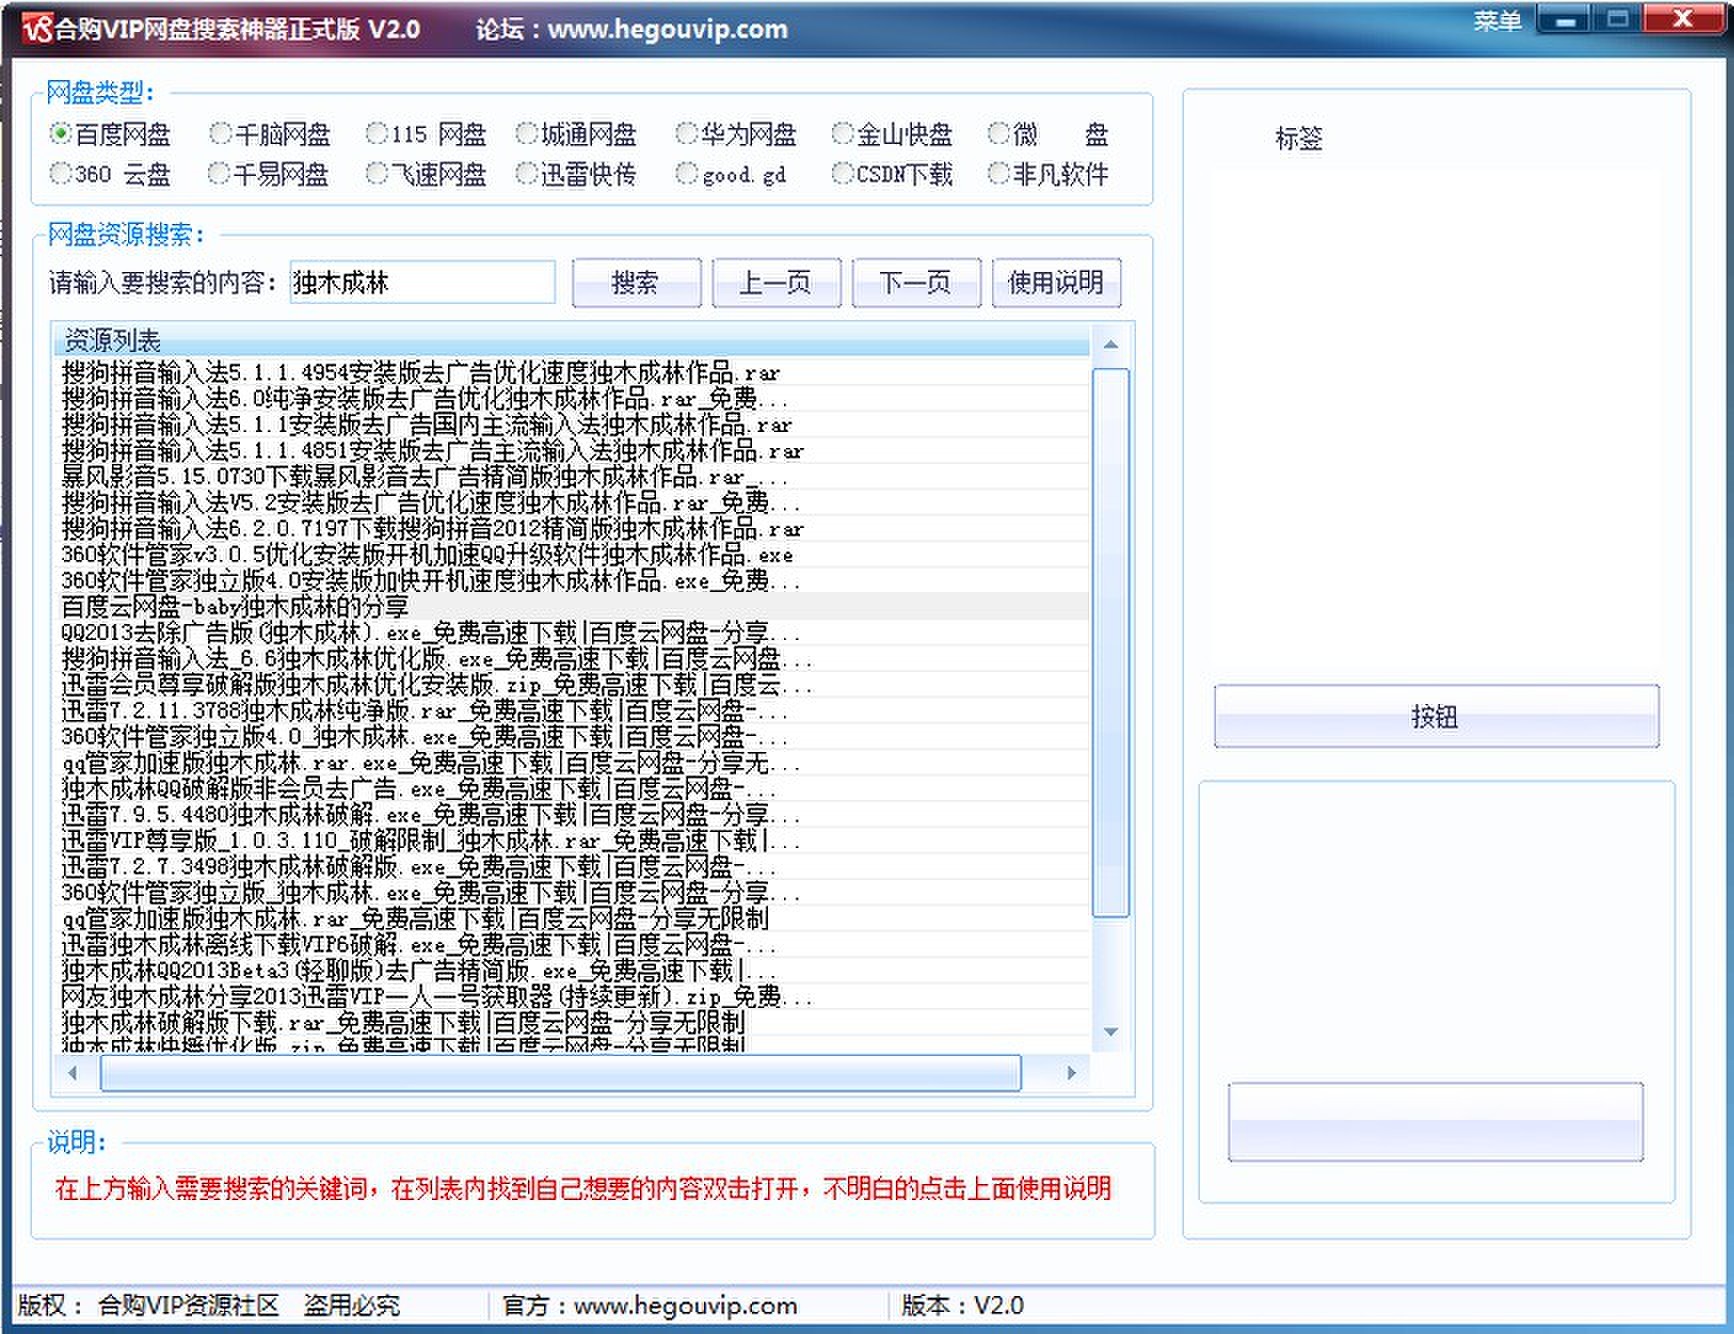
Task: Select row 搜狗拼音输入法5.1.1安装版去广告国内主流输入法
Action: tap(572, 425)
